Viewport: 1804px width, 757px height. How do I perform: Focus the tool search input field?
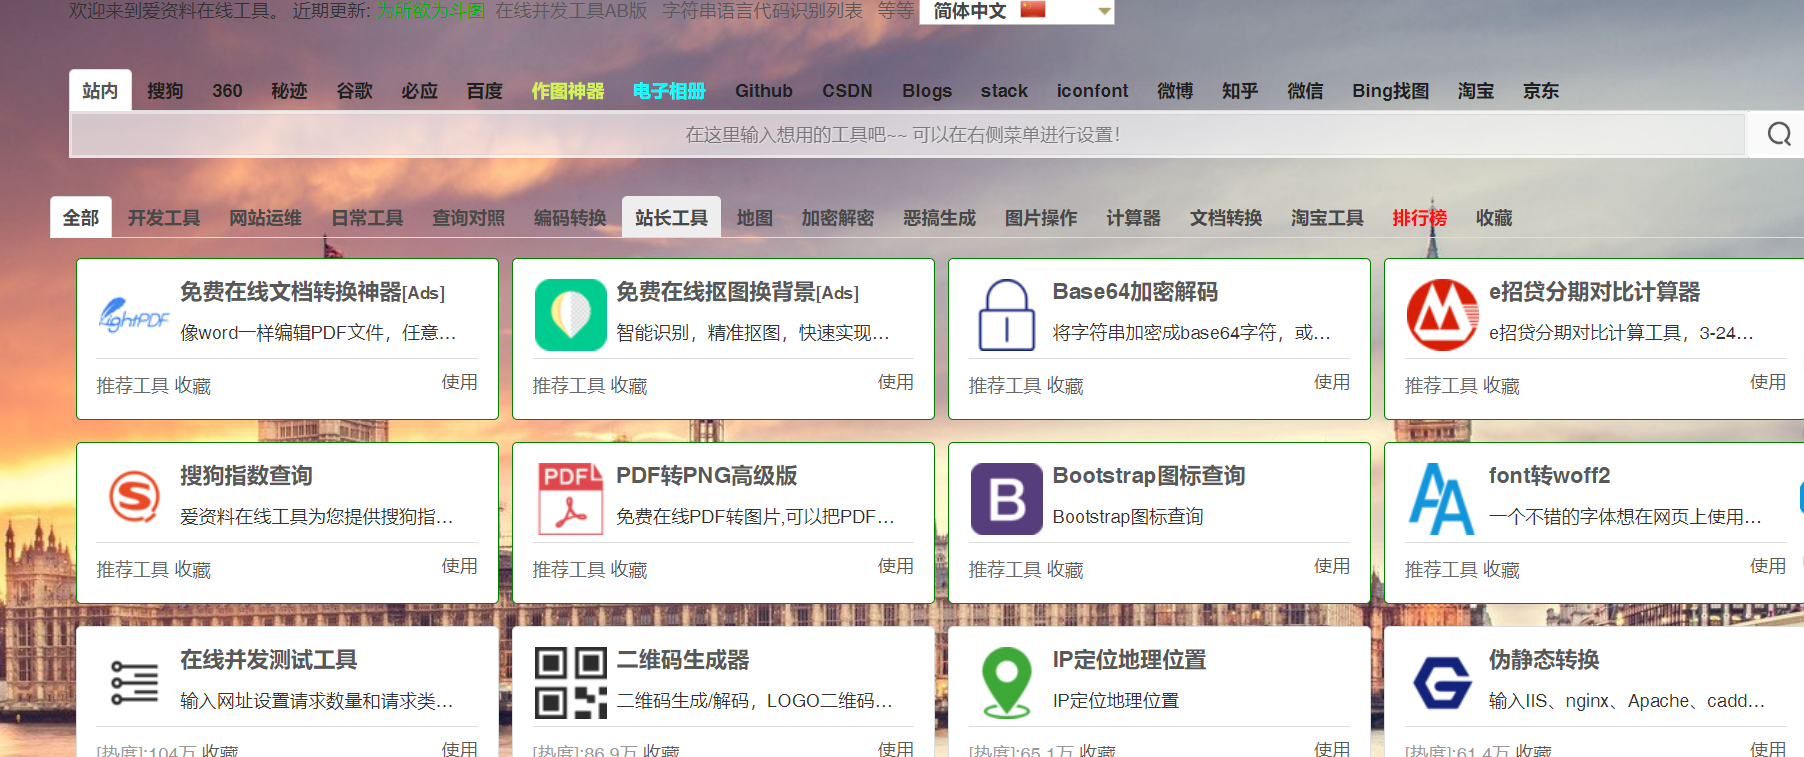(908, 134)
